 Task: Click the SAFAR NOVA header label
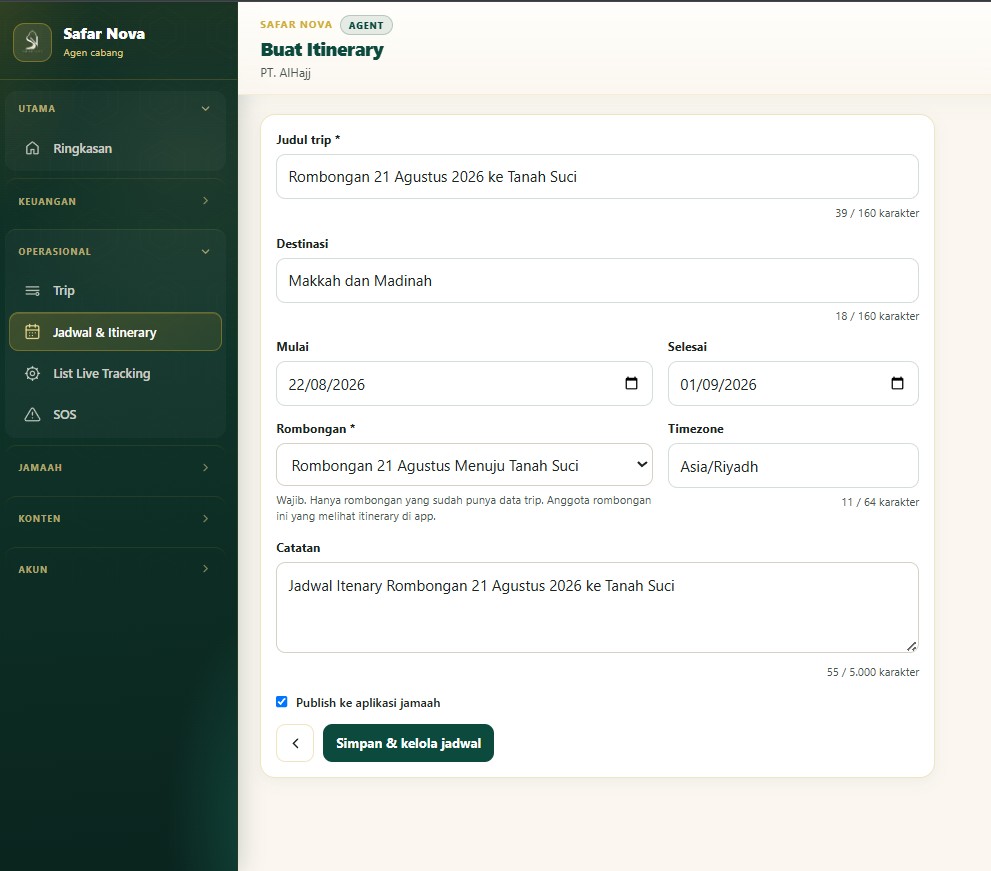pos(296,25)
